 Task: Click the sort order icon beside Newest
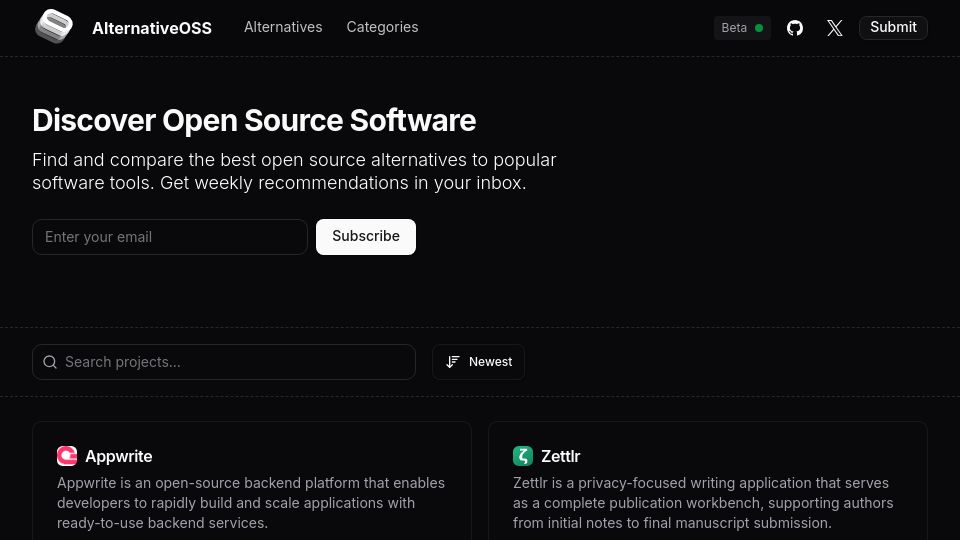452,362
